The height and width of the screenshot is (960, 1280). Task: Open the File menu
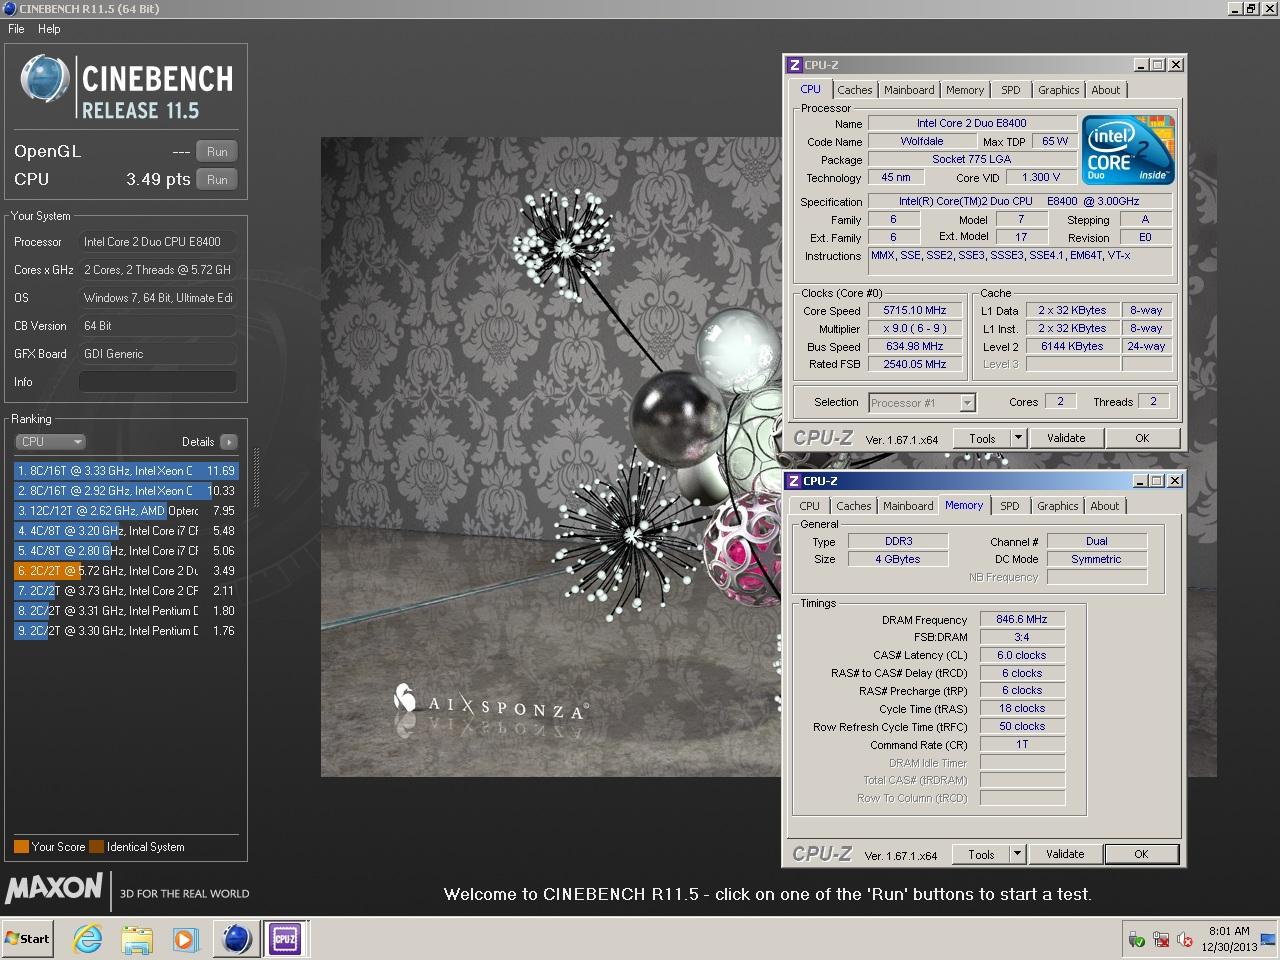(x=16, y=29)
